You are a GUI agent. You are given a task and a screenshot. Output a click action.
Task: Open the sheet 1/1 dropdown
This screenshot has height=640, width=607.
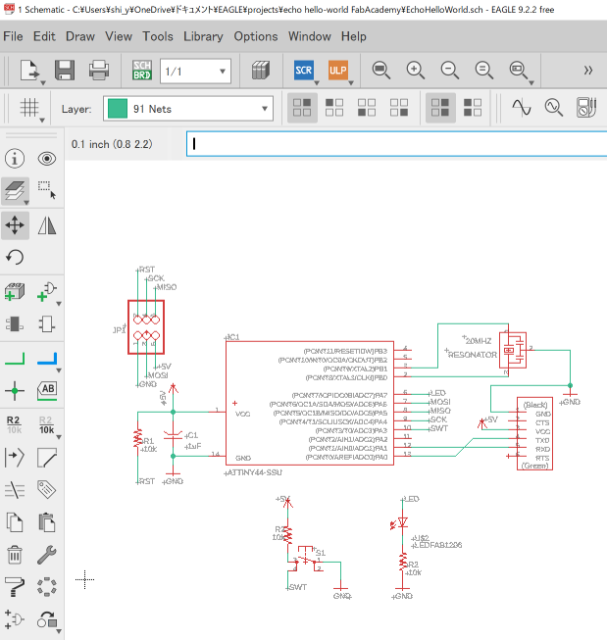point(196,71)
